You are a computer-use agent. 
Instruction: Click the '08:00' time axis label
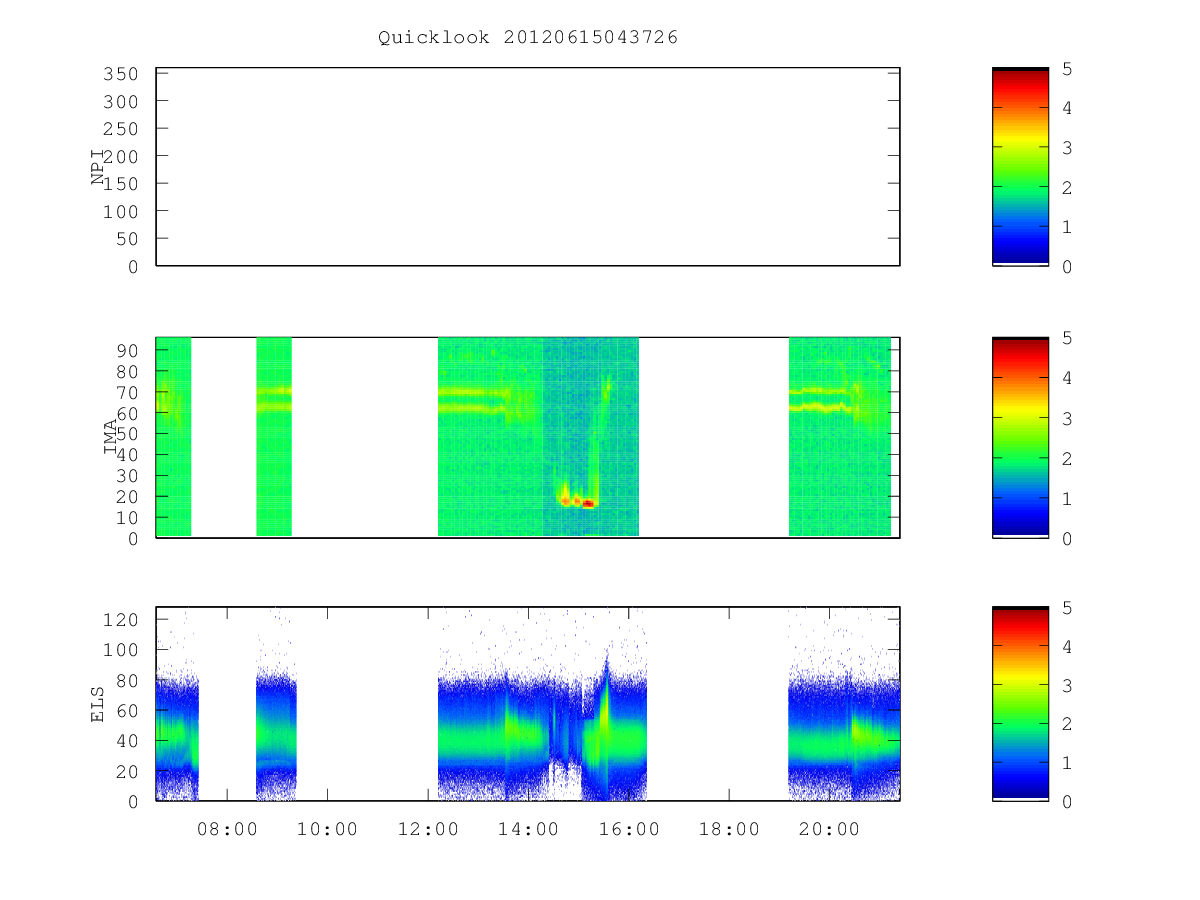coord(227,829)
